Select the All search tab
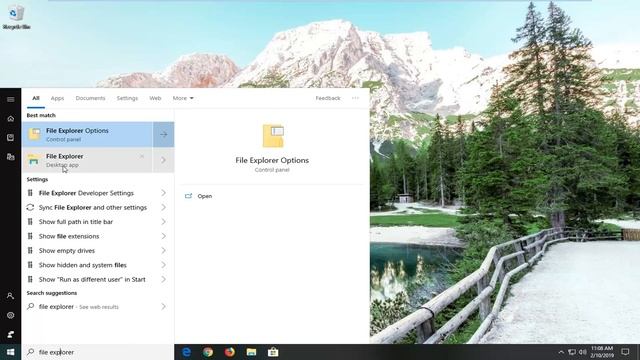640x360 pixels. click(x=36, y=98)
